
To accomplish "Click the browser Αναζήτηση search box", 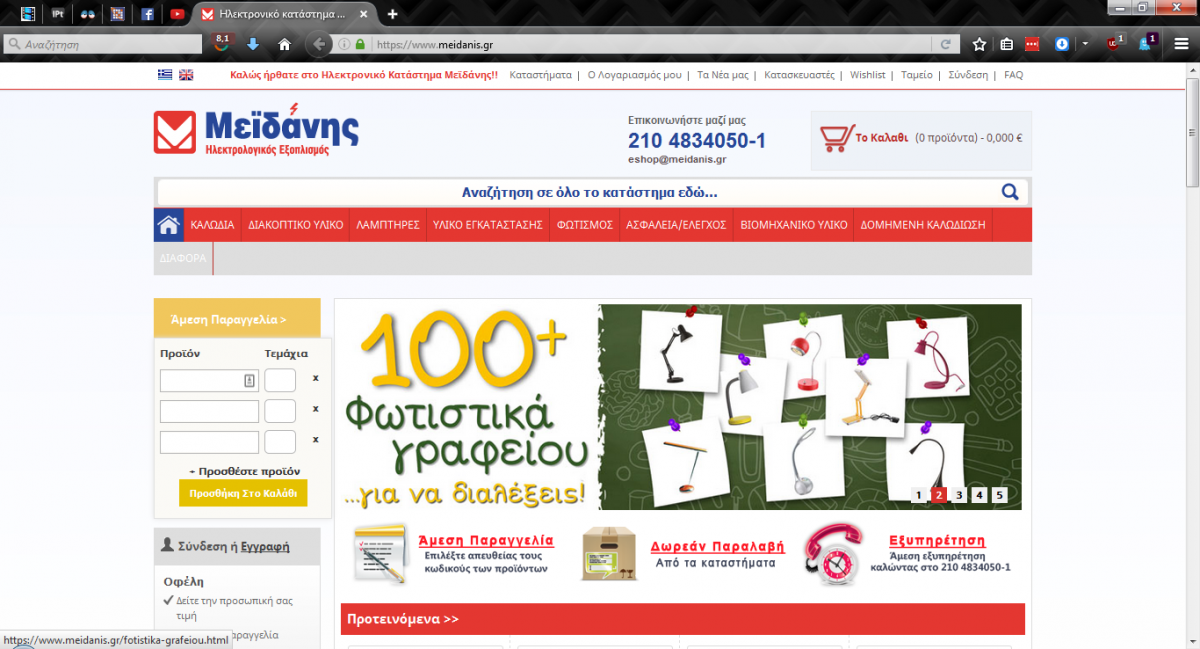I will (104, 44).
